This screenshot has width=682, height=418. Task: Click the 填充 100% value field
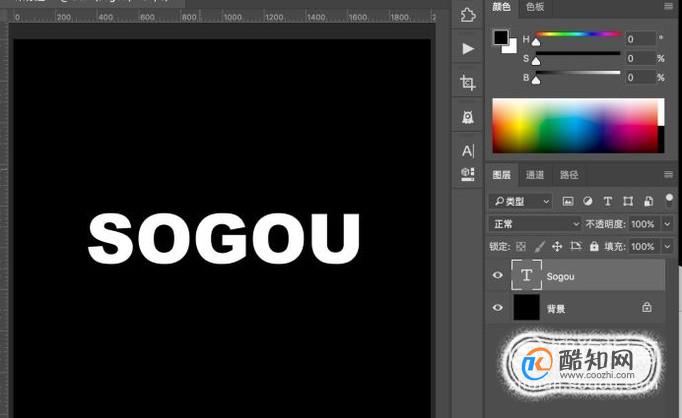[x=644, y=247]
